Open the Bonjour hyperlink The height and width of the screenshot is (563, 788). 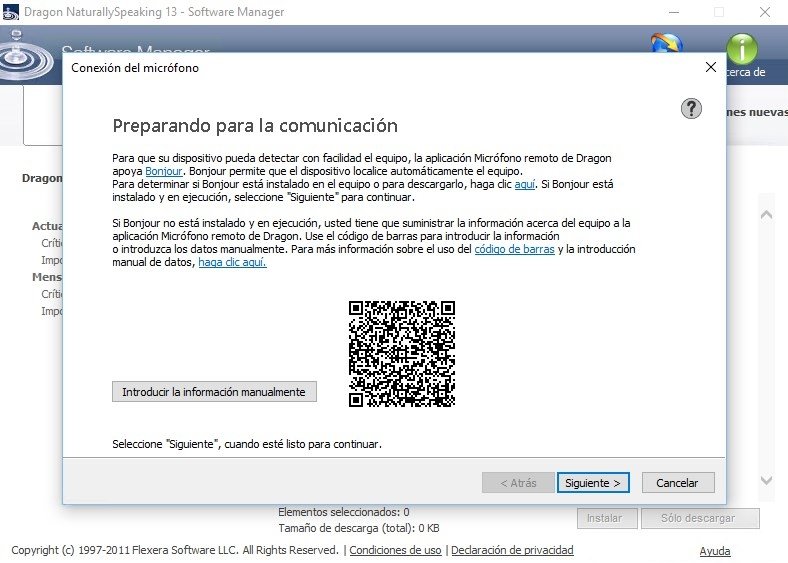click(x=164, y=171)
